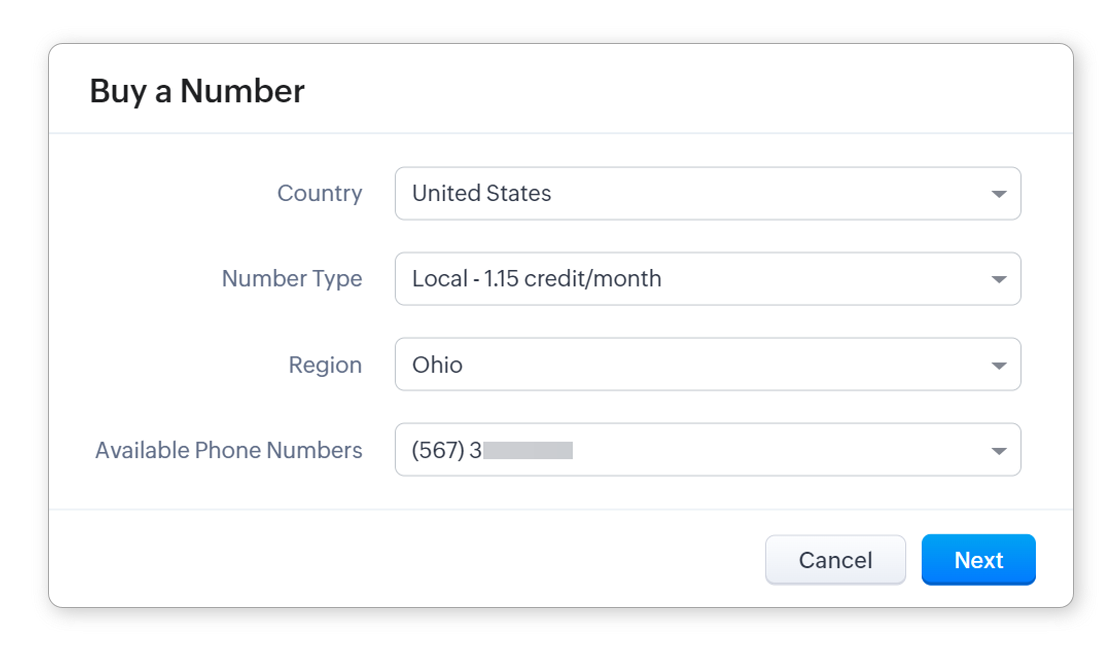
Task: Open the Available Phone Numbers caret
Action: (998, 451)
